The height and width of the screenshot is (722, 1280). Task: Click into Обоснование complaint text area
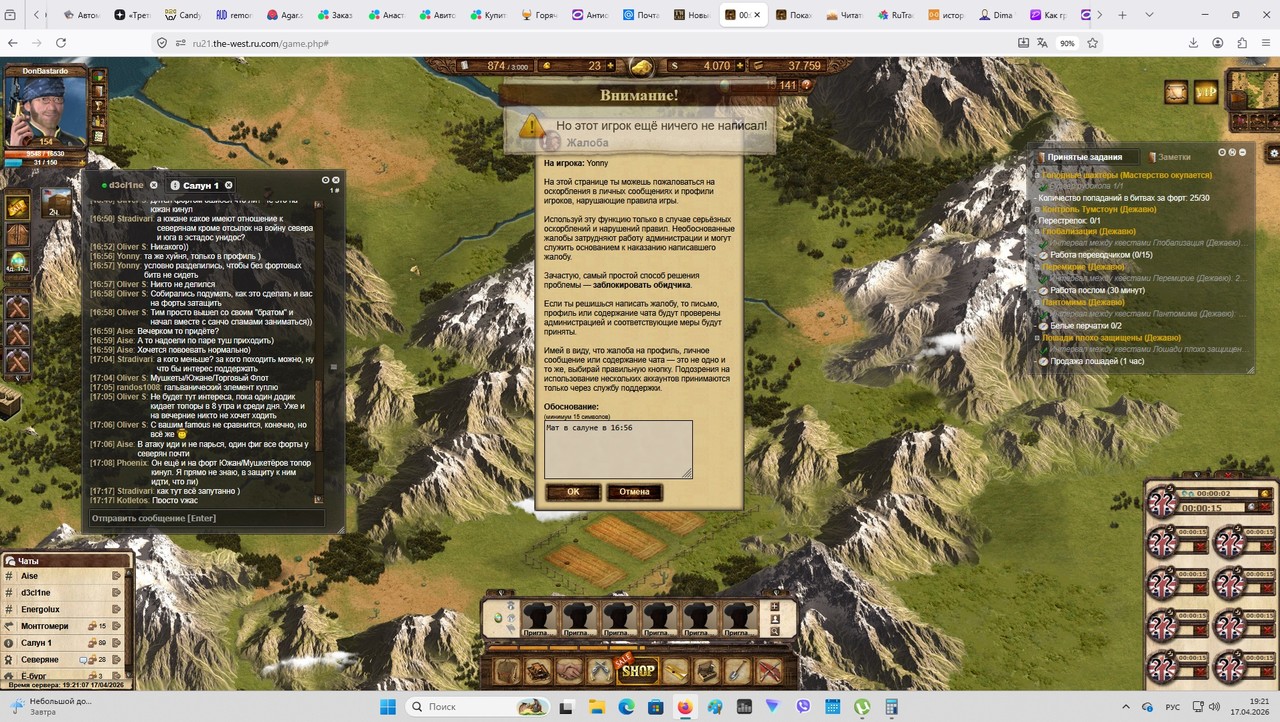(618, 449)
